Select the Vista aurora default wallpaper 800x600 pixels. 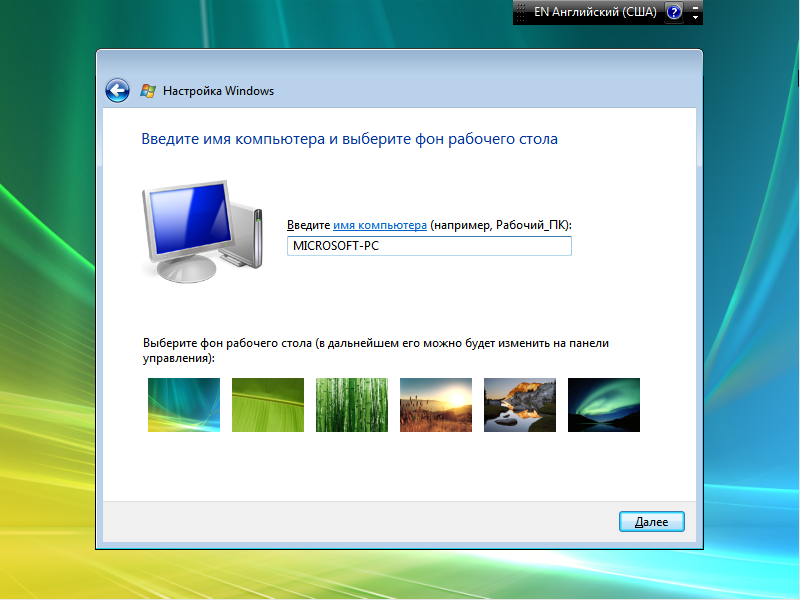(x=184, y=405)
